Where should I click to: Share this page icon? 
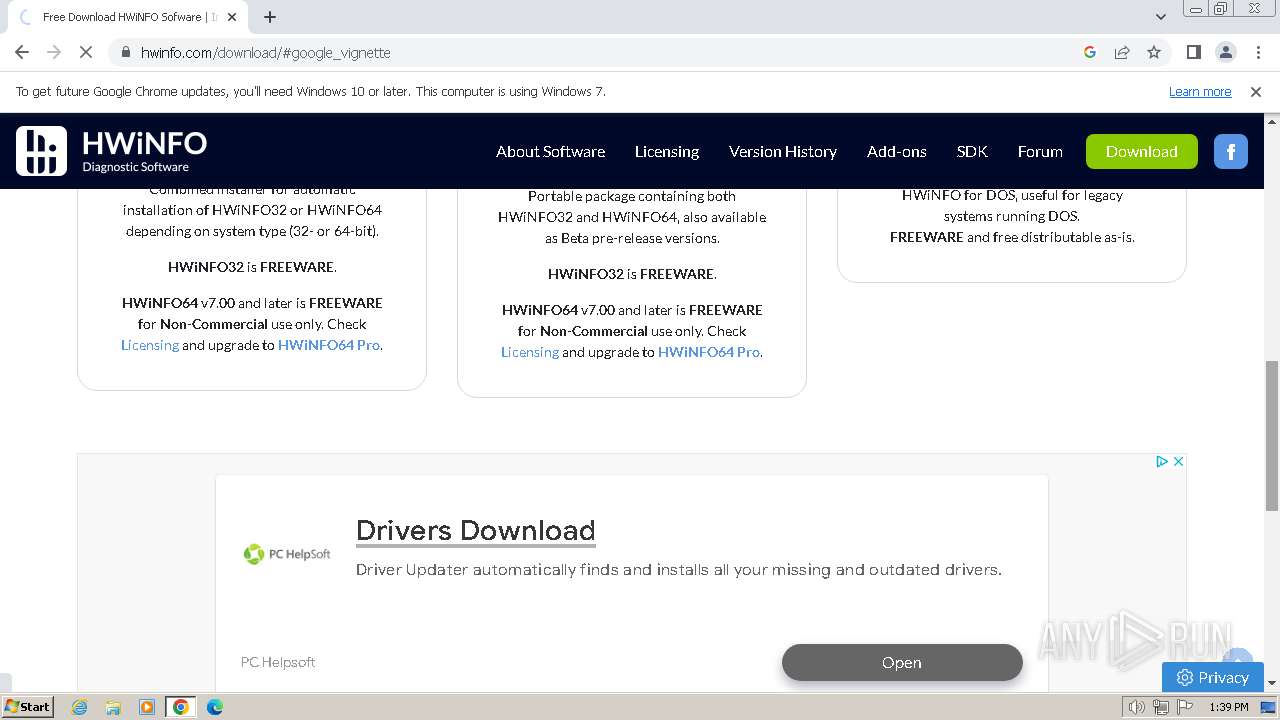click(1122, 52)
